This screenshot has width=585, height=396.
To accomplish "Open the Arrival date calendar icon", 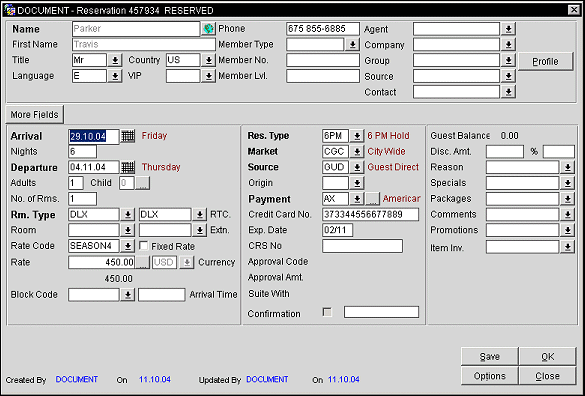I will pyautogui.click(x=128, y=136).
